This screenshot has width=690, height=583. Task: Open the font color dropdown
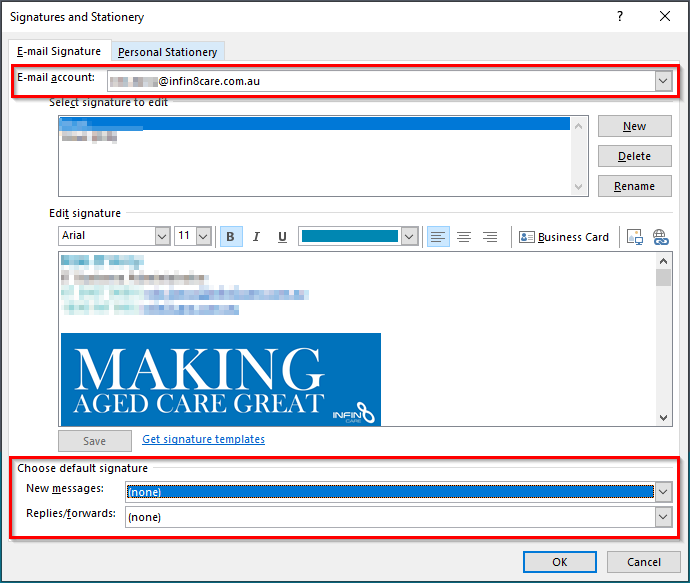[408, 237]
